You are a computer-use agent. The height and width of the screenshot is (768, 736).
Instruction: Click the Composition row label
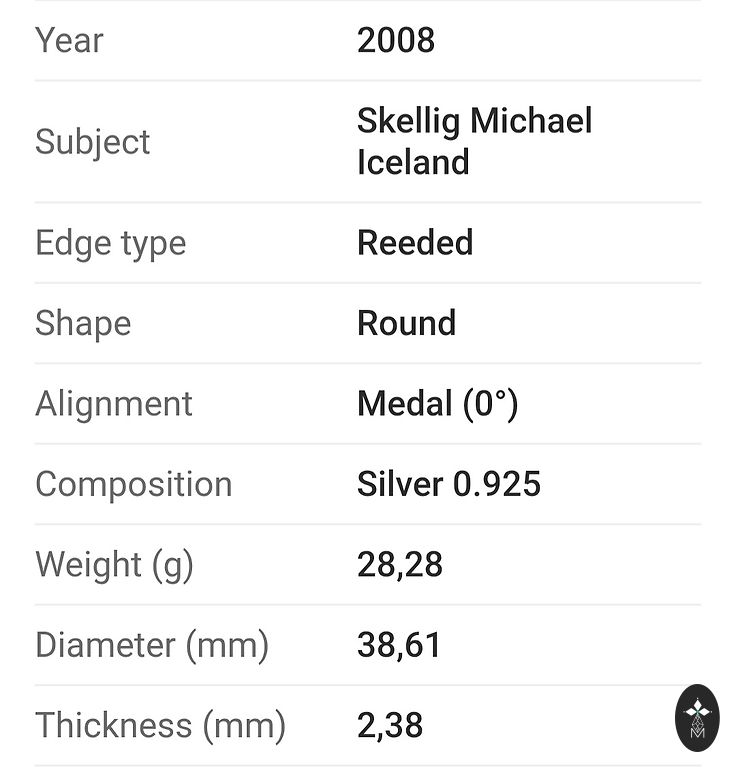pyautogui.click(x=133, y=484)
